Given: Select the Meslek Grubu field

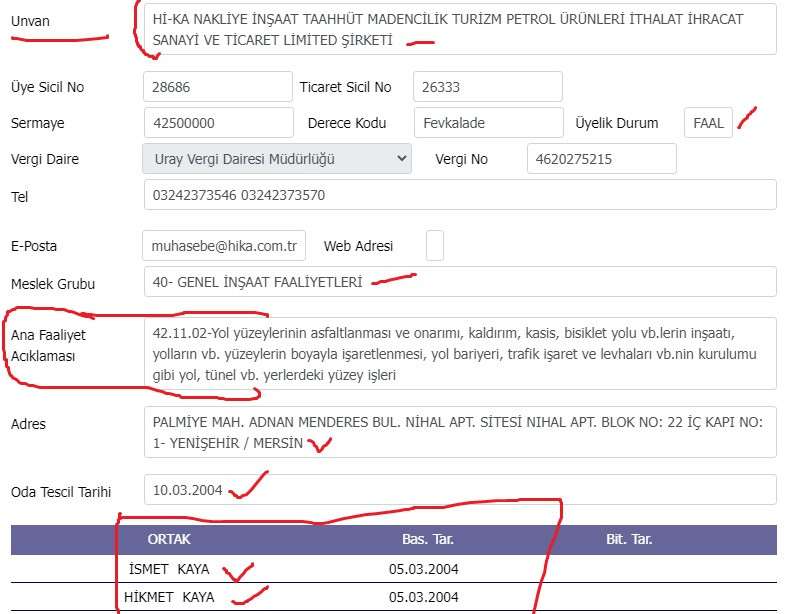Looking at the screenshot, I should click(460, 281).
